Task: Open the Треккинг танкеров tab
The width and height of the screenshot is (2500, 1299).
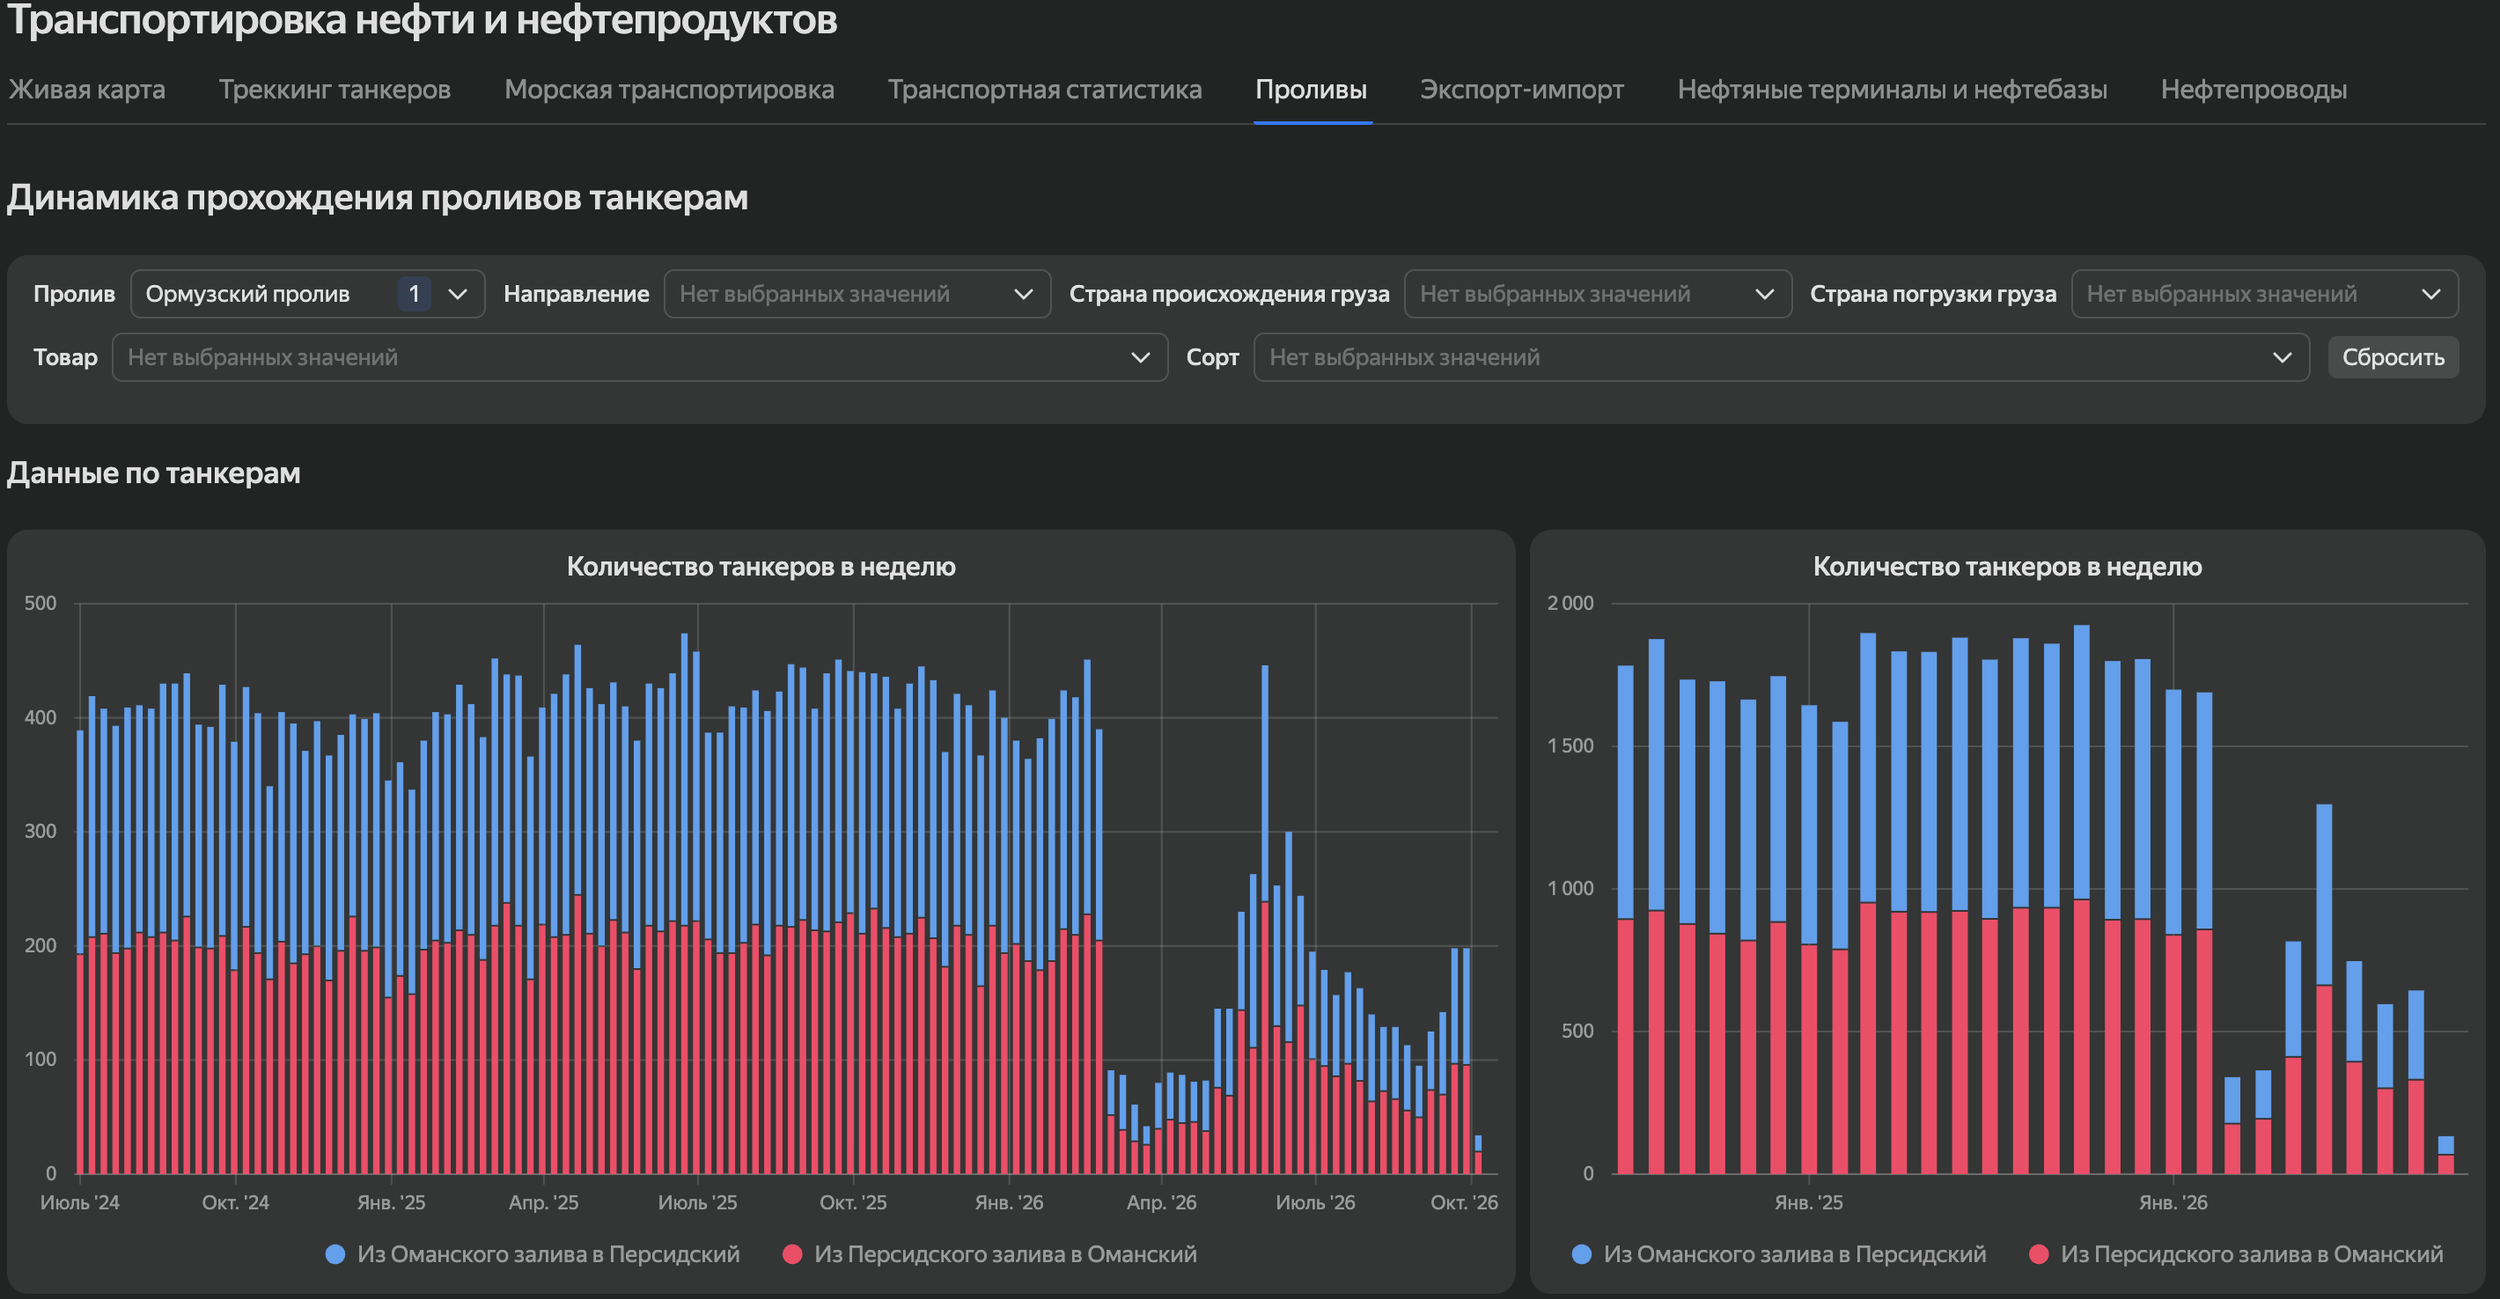Action: point(335,89)
